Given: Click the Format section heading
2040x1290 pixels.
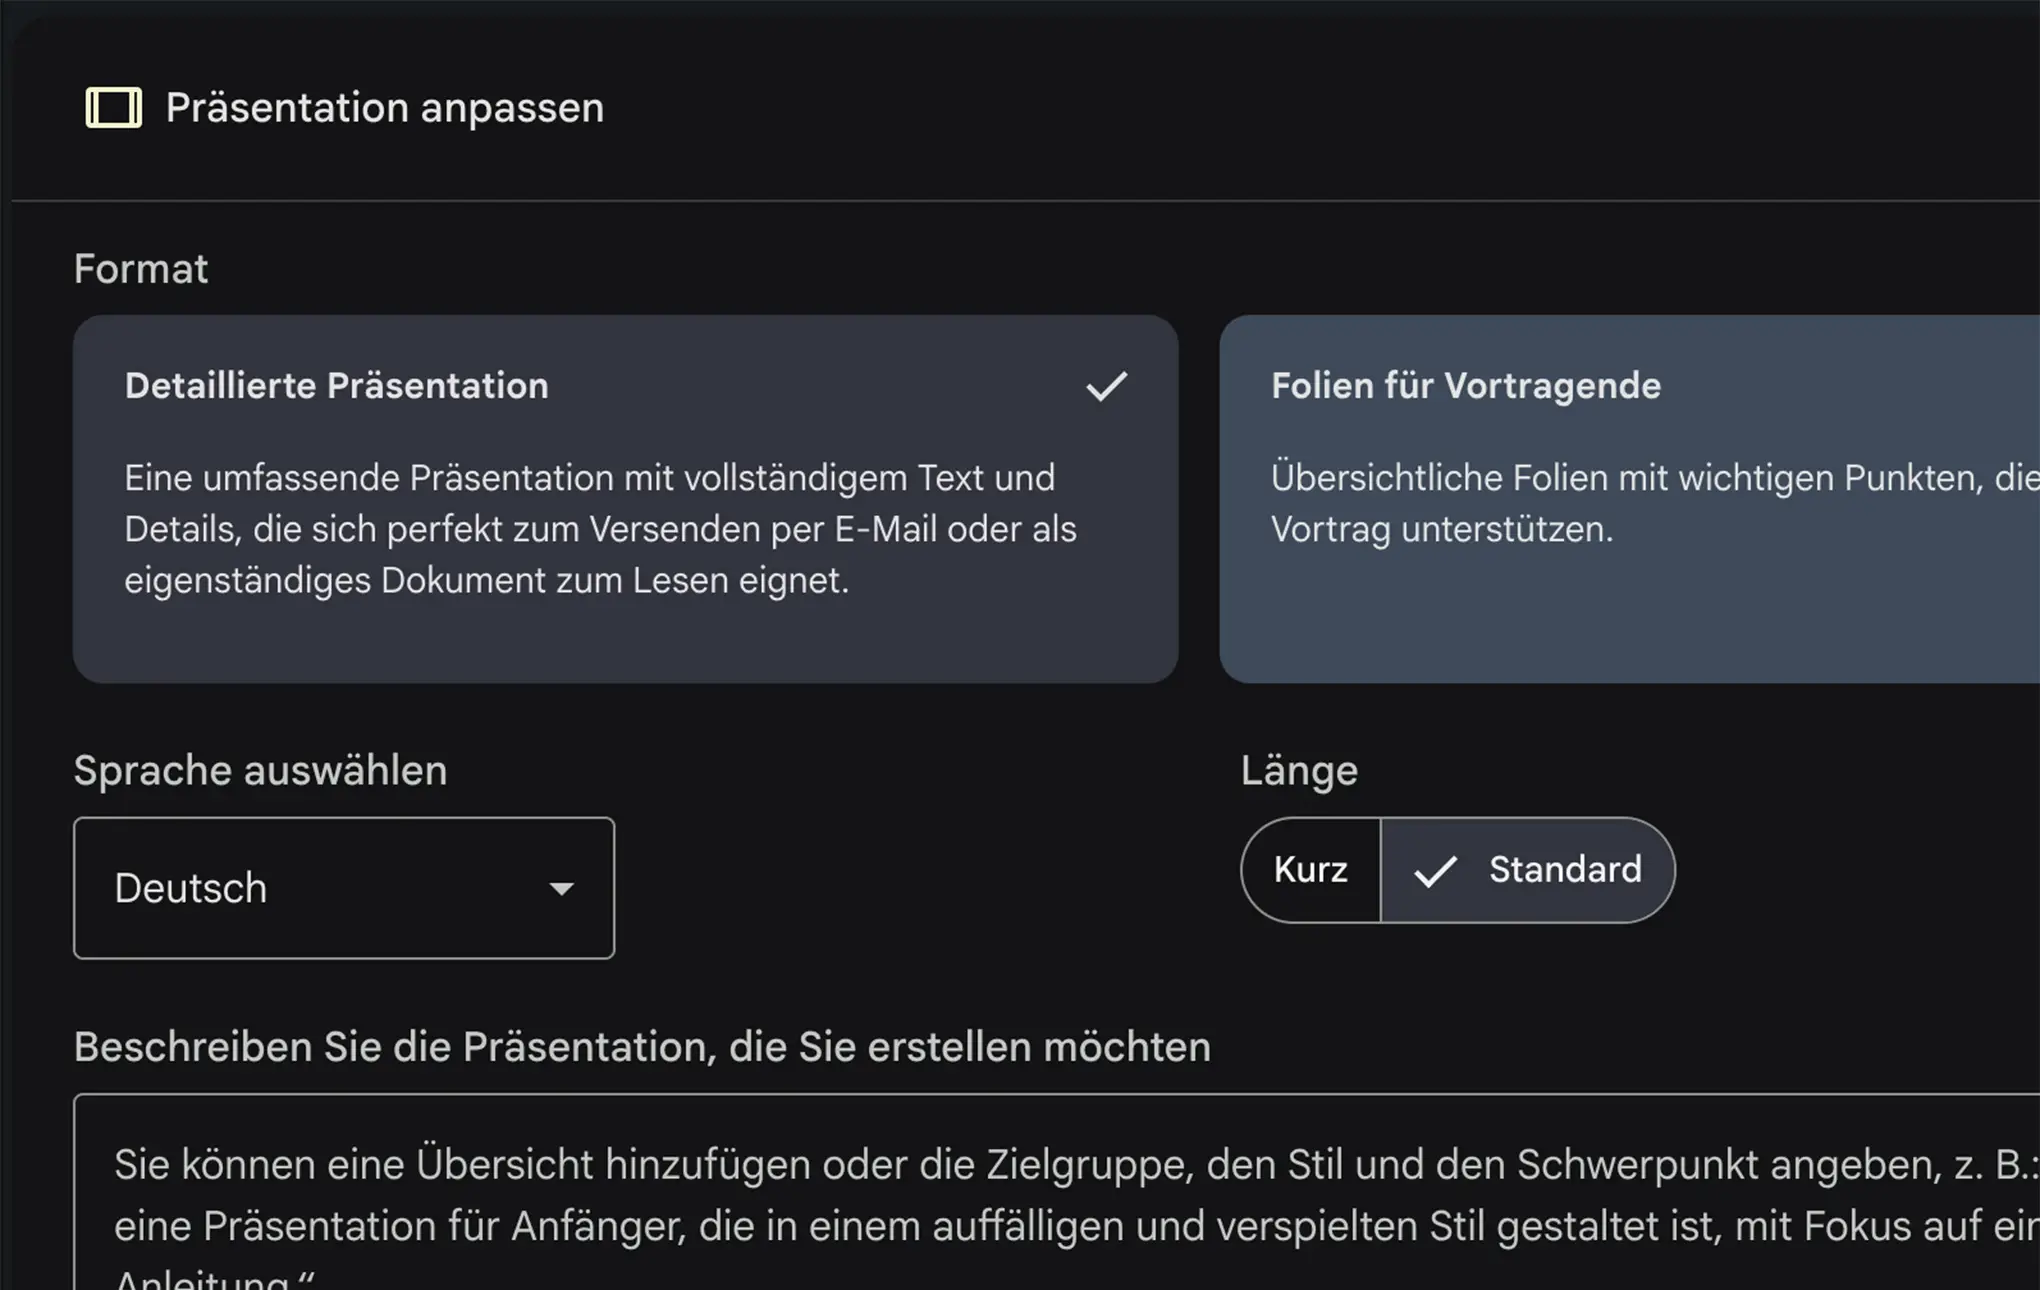Looking at the screenshot, I should (x=141, y=269).
